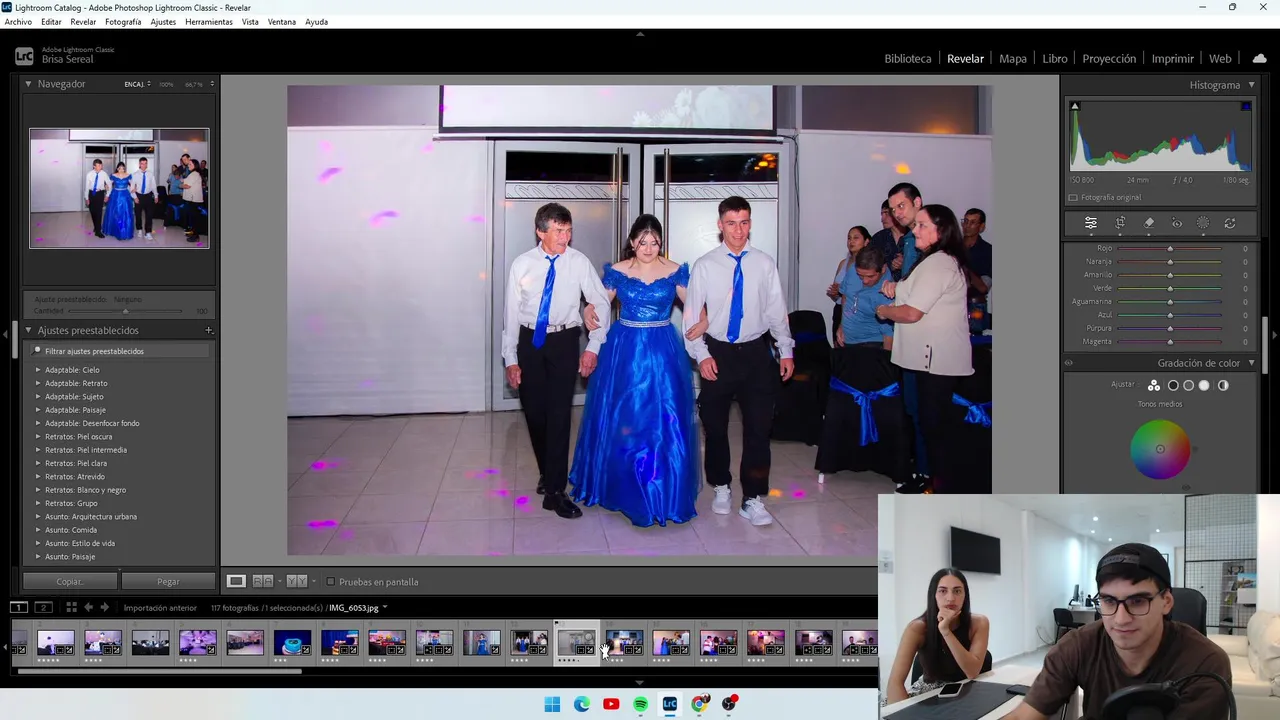Select the Highlights color grading circle
This screenshot has width=1280, height=720.
(1204, 385)
